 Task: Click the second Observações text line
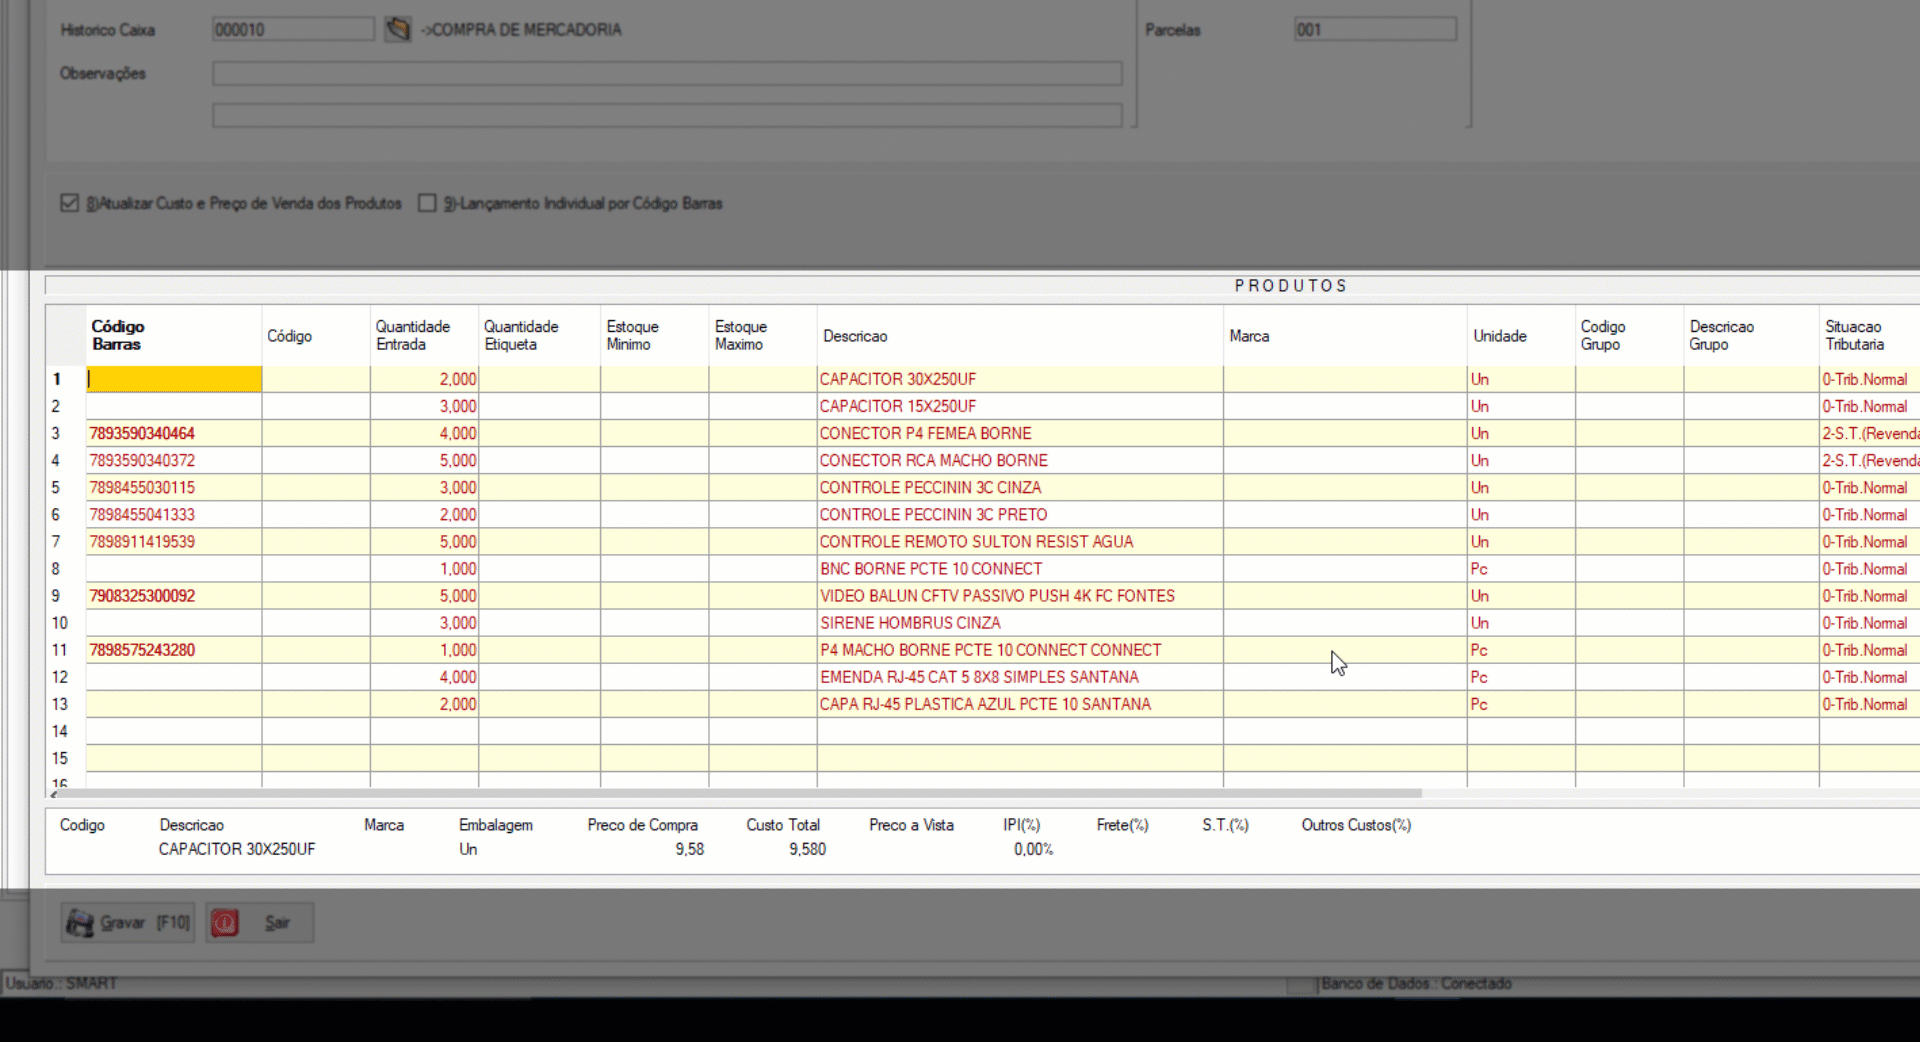(666, 116)
